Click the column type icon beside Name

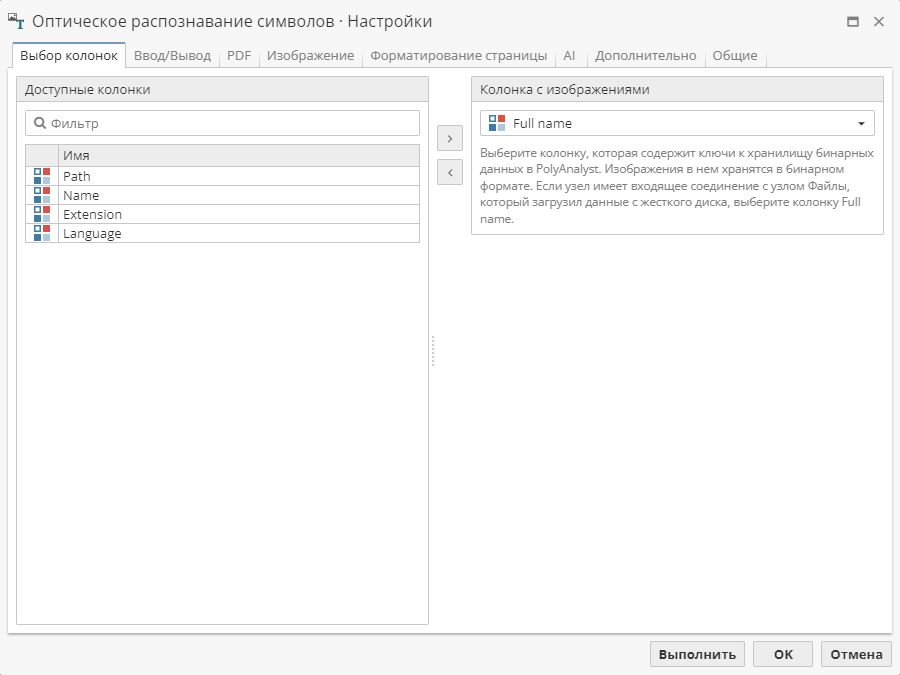click(x=41, y=195)
